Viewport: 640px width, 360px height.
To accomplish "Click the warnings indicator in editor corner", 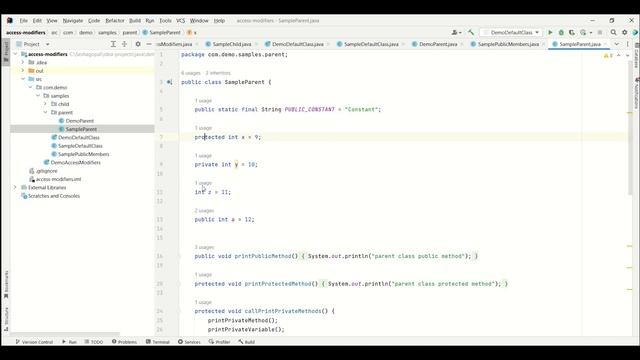I will coord(608,55).
